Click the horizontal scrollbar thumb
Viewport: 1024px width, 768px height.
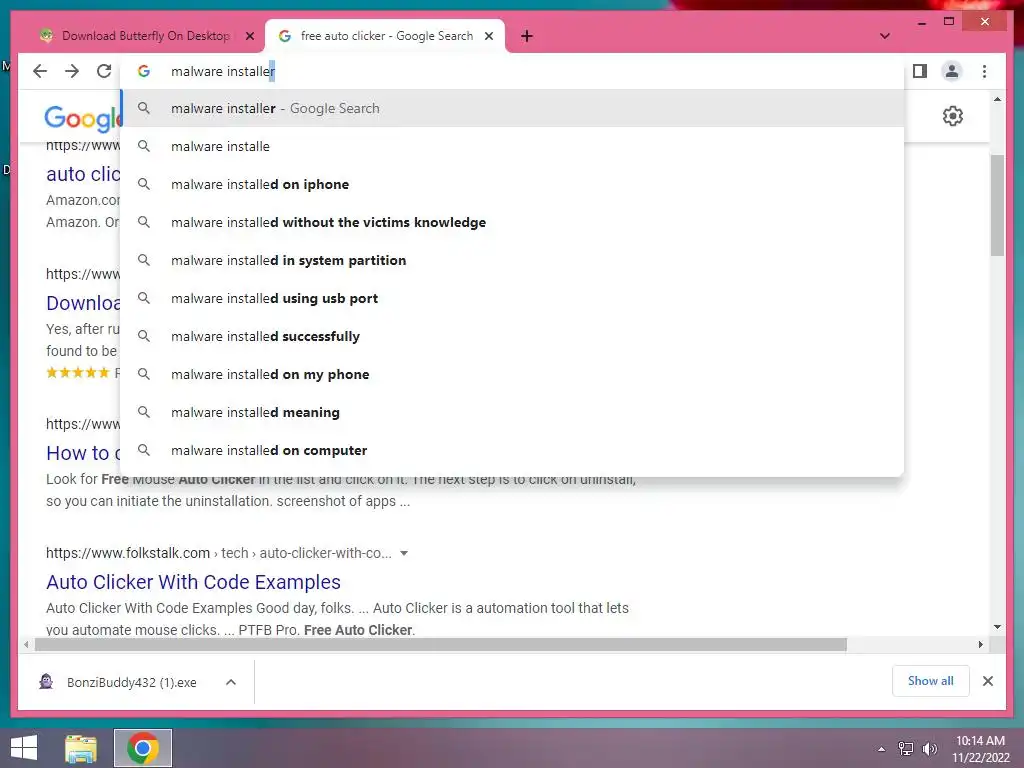[x=441, y=645]
